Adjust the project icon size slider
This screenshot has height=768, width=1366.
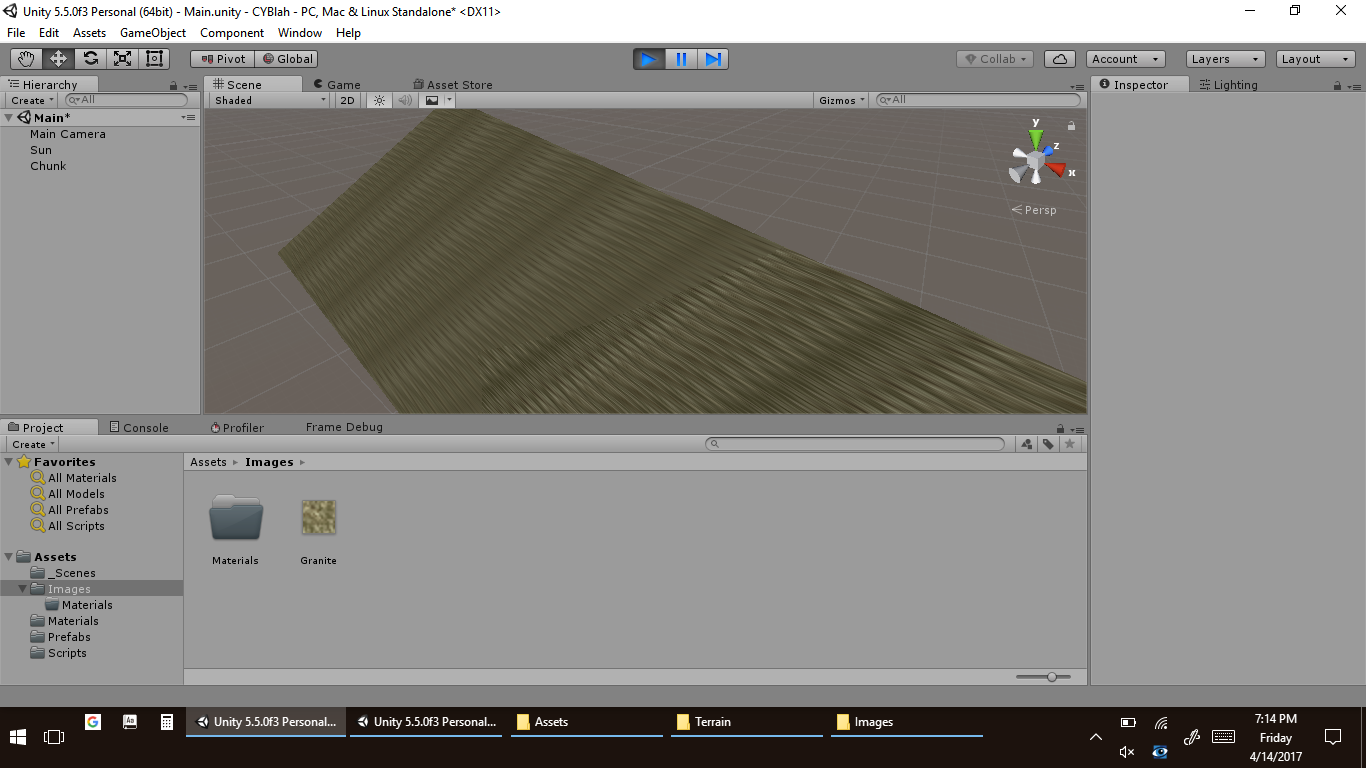(x=1051, y=677)
